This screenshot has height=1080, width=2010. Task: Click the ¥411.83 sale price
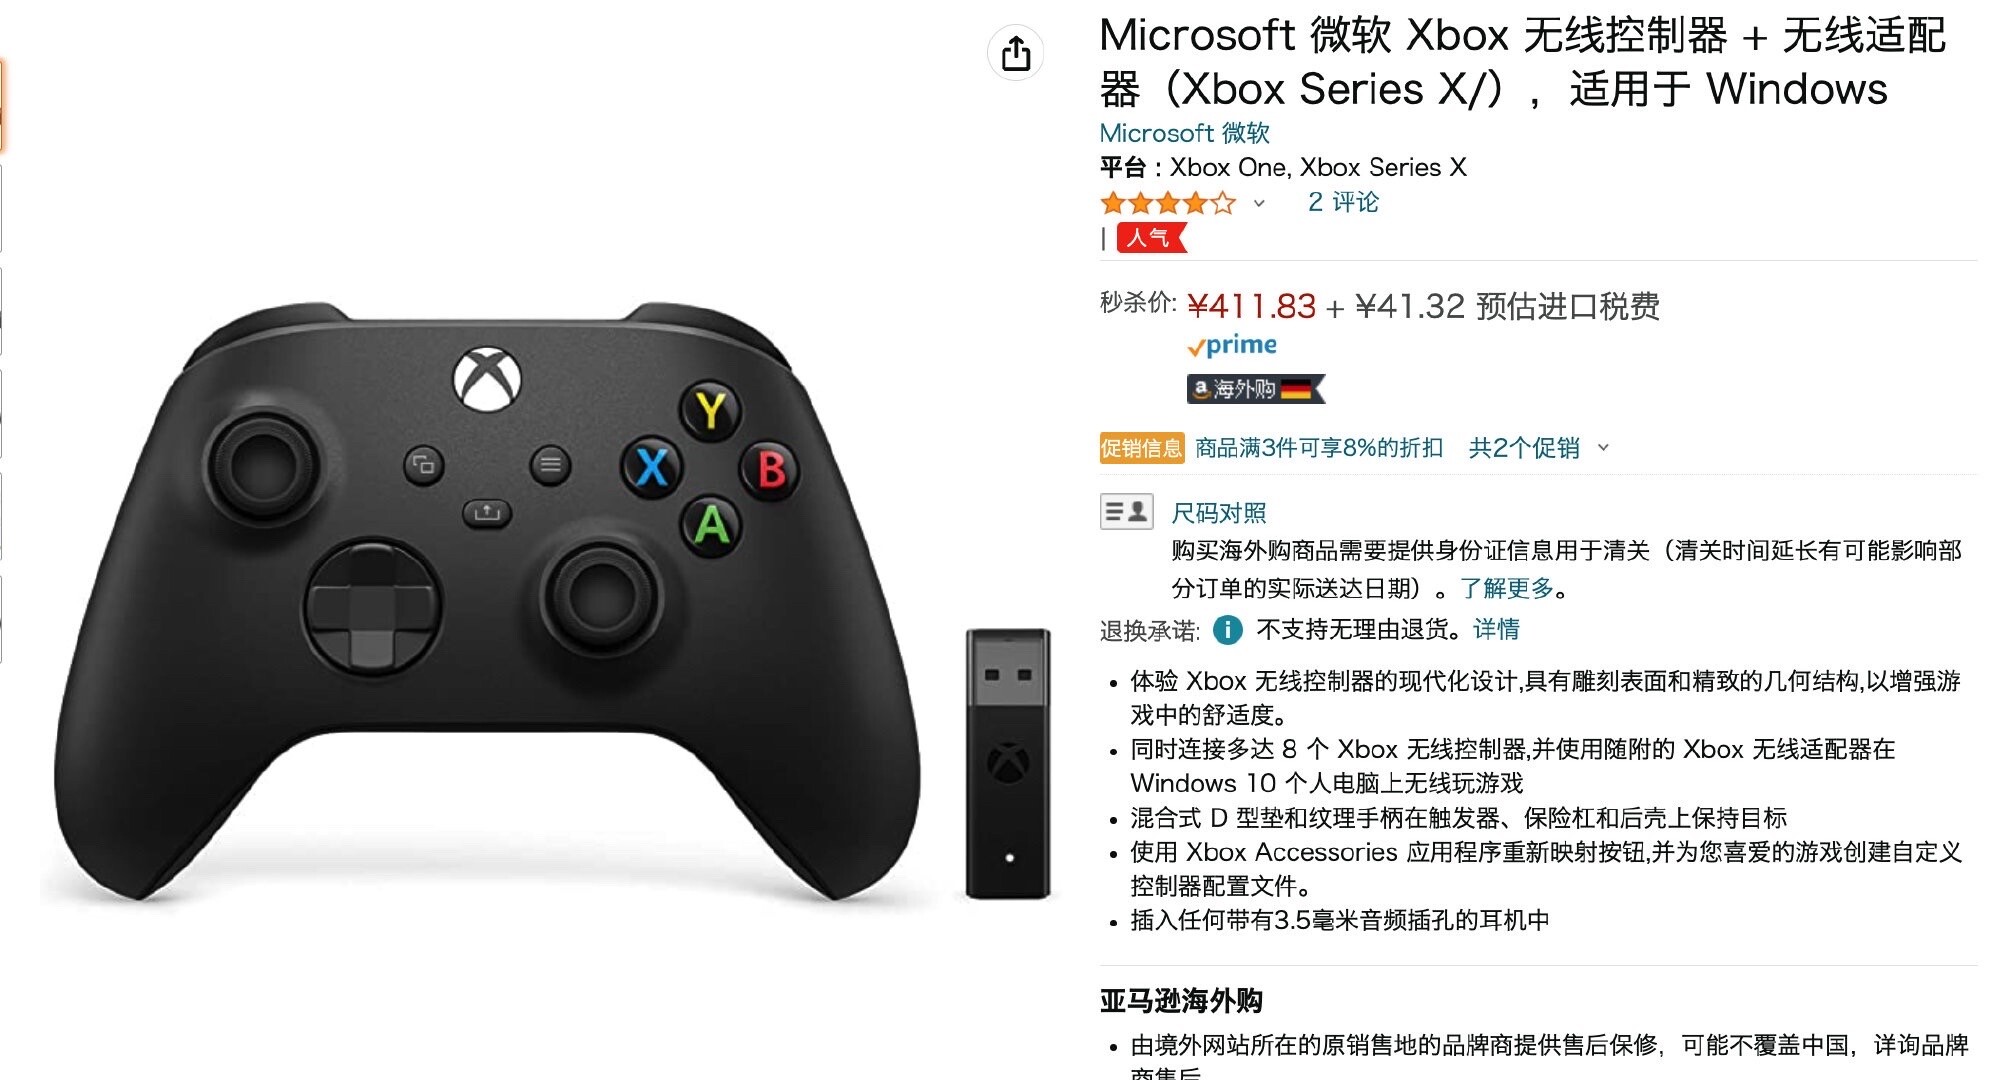coord(1251,306)
